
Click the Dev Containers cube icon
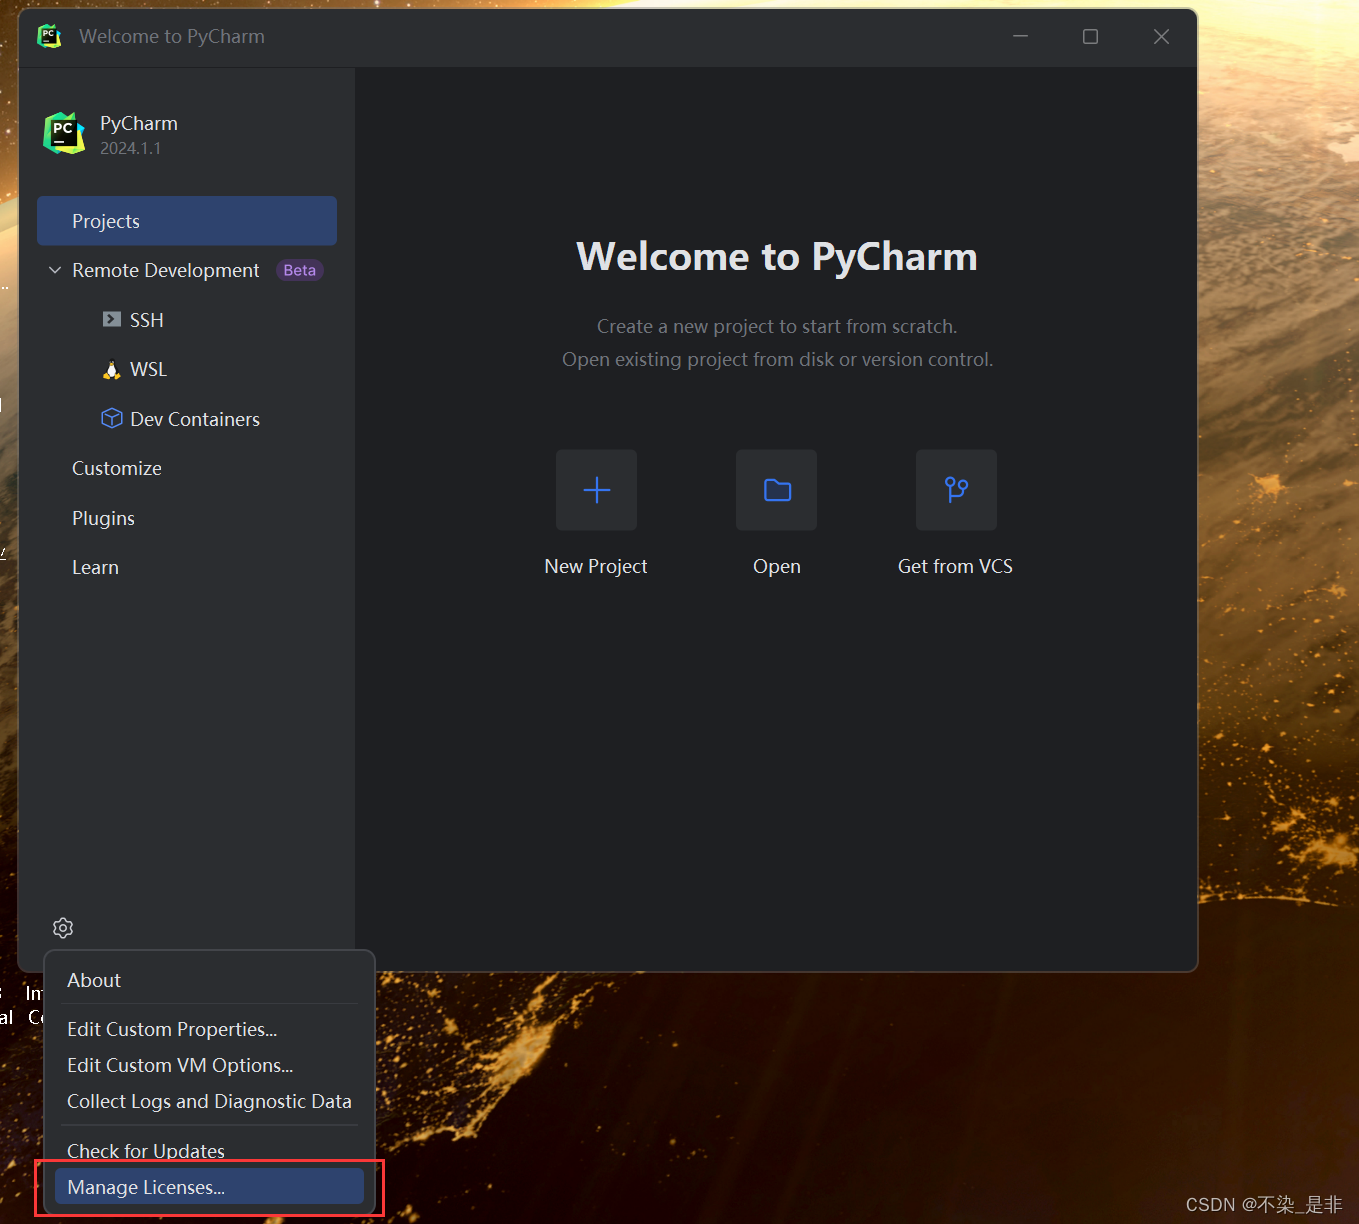click(x=112, y=418)
